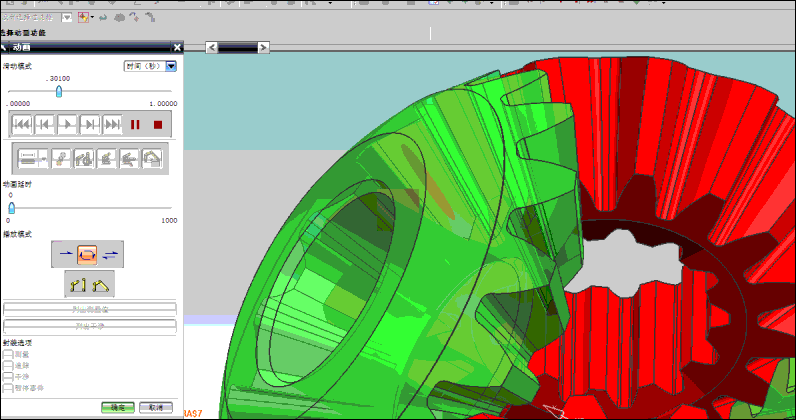796x420 pixels.
Task: Click the pink-framed selection tool icon
Action: 83,18
